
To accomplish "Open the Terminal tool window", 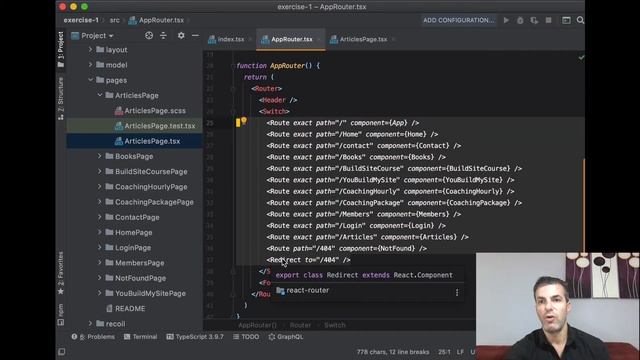I will [x=140, y=337].
